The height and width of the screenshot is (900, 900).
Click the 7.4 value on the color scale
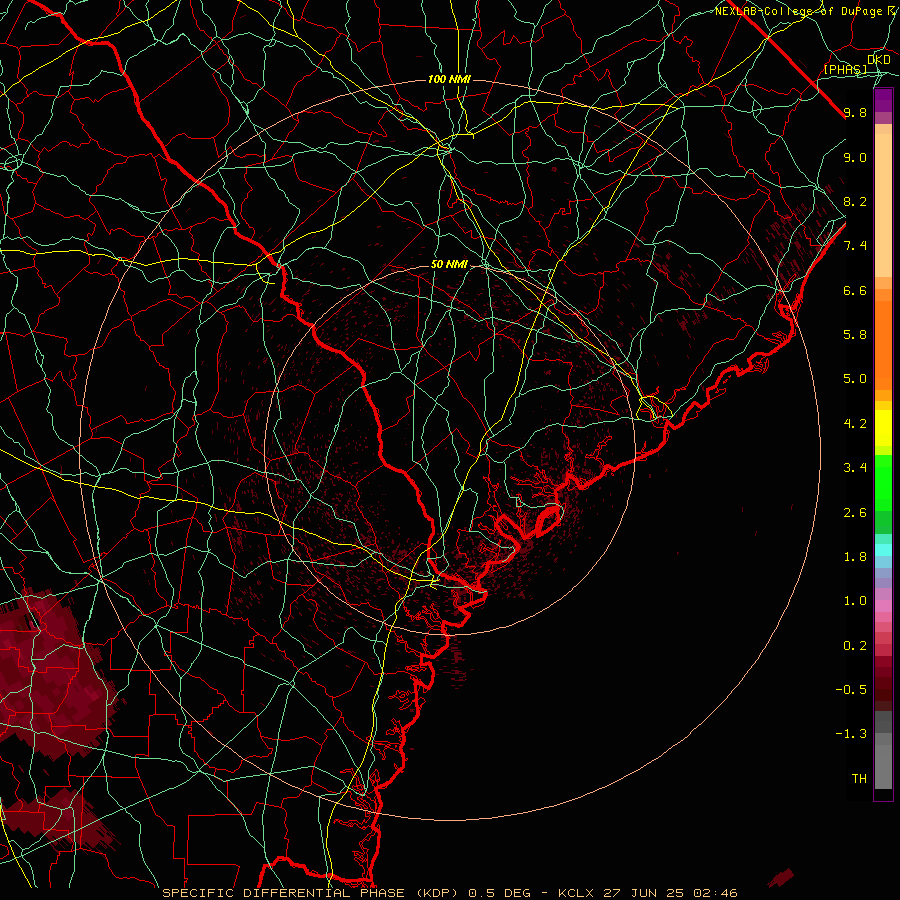click(855, 246)
